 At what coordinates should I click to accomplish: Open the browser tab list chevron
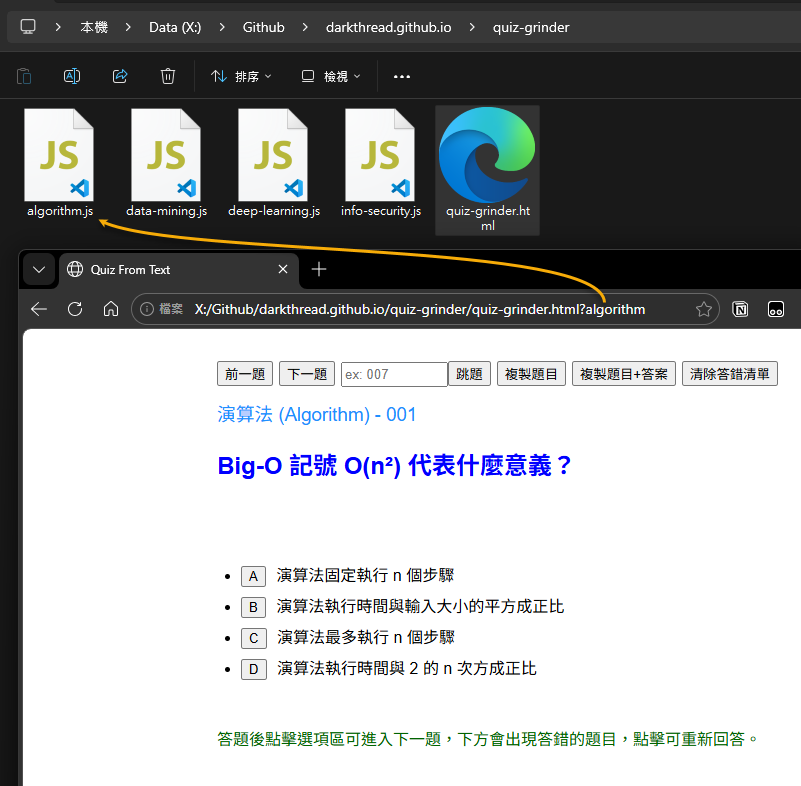pyautogui.click(x=39, y=269)
